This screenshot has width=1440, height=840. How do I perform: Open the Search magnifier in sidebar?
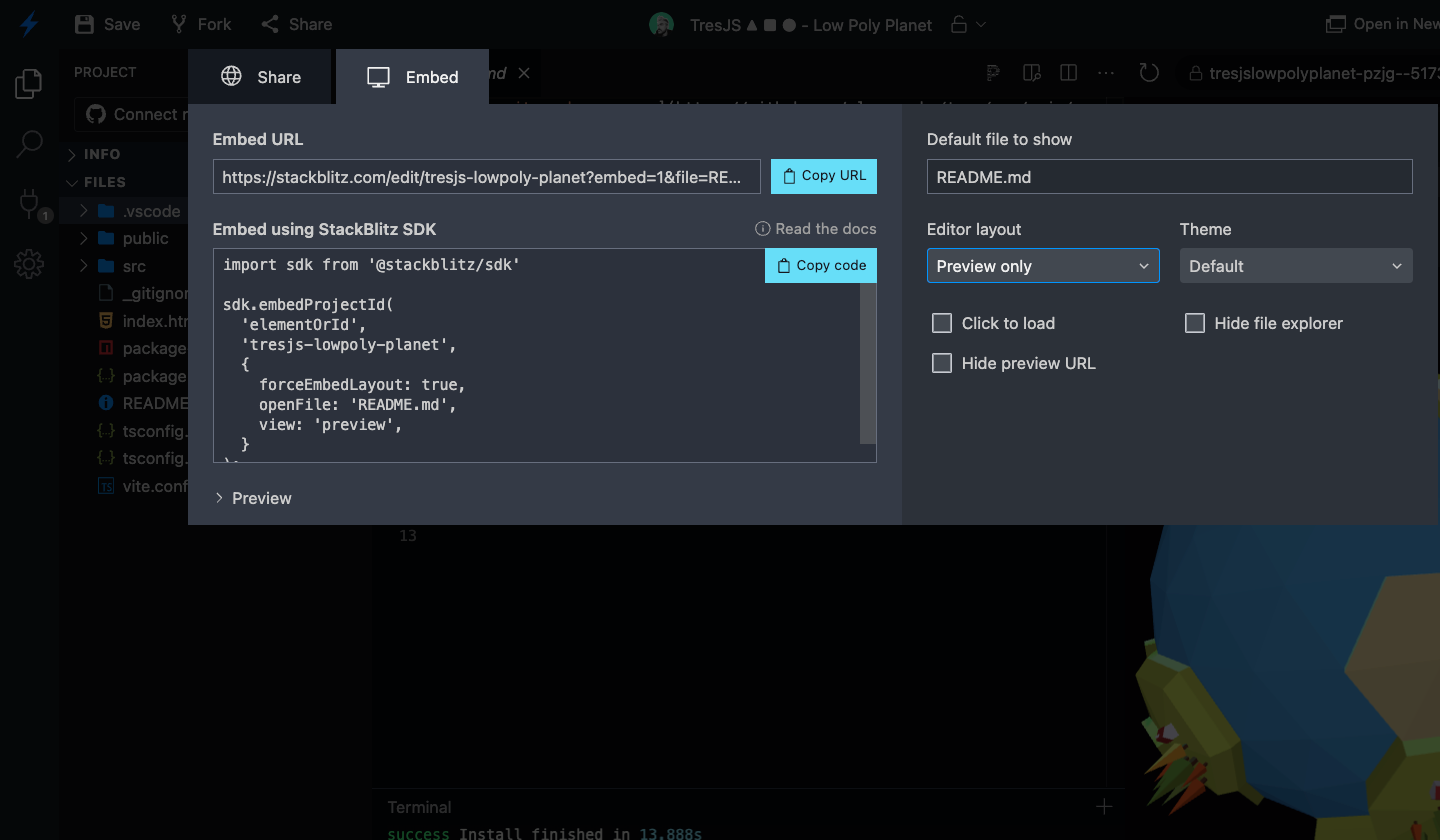29,144
